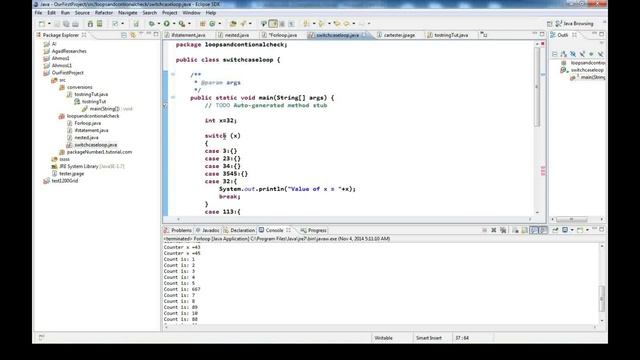Switch to the Java Browsing perspective

[575, 24]
